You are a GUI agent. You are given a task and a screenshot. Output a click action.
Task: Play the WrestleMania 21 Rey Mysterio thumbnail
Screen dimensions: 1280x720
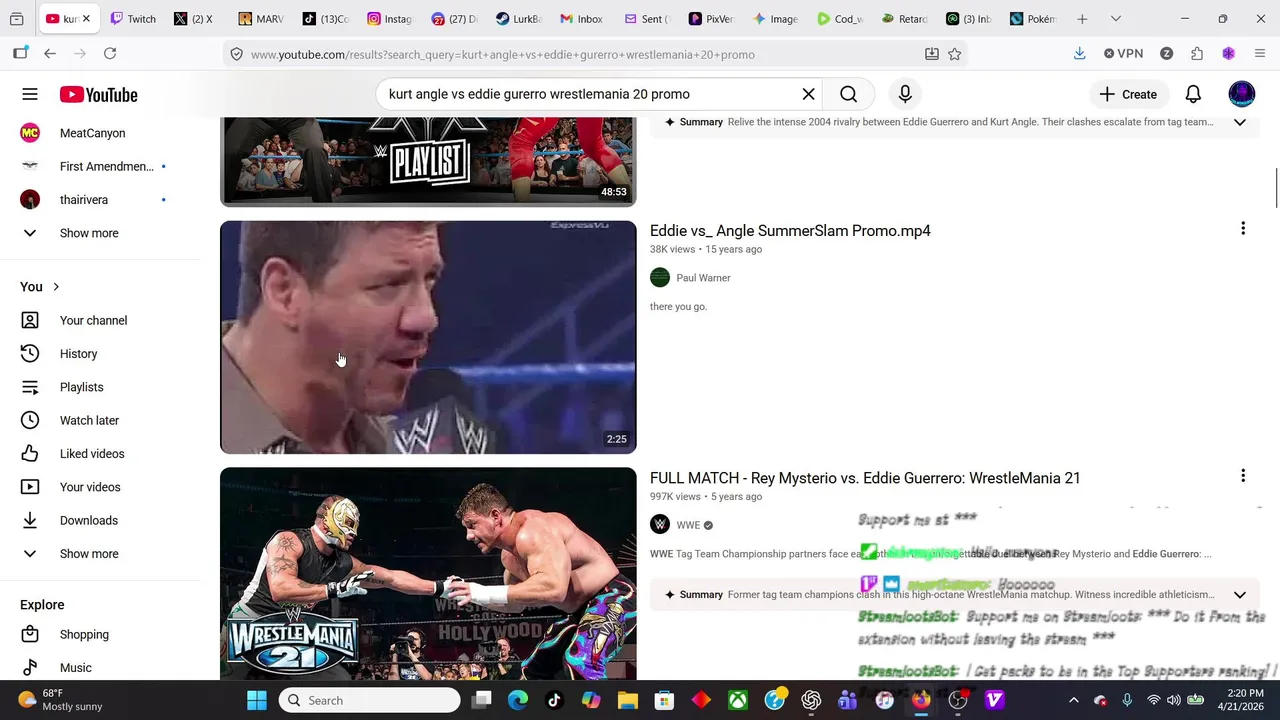pos(428,573)
